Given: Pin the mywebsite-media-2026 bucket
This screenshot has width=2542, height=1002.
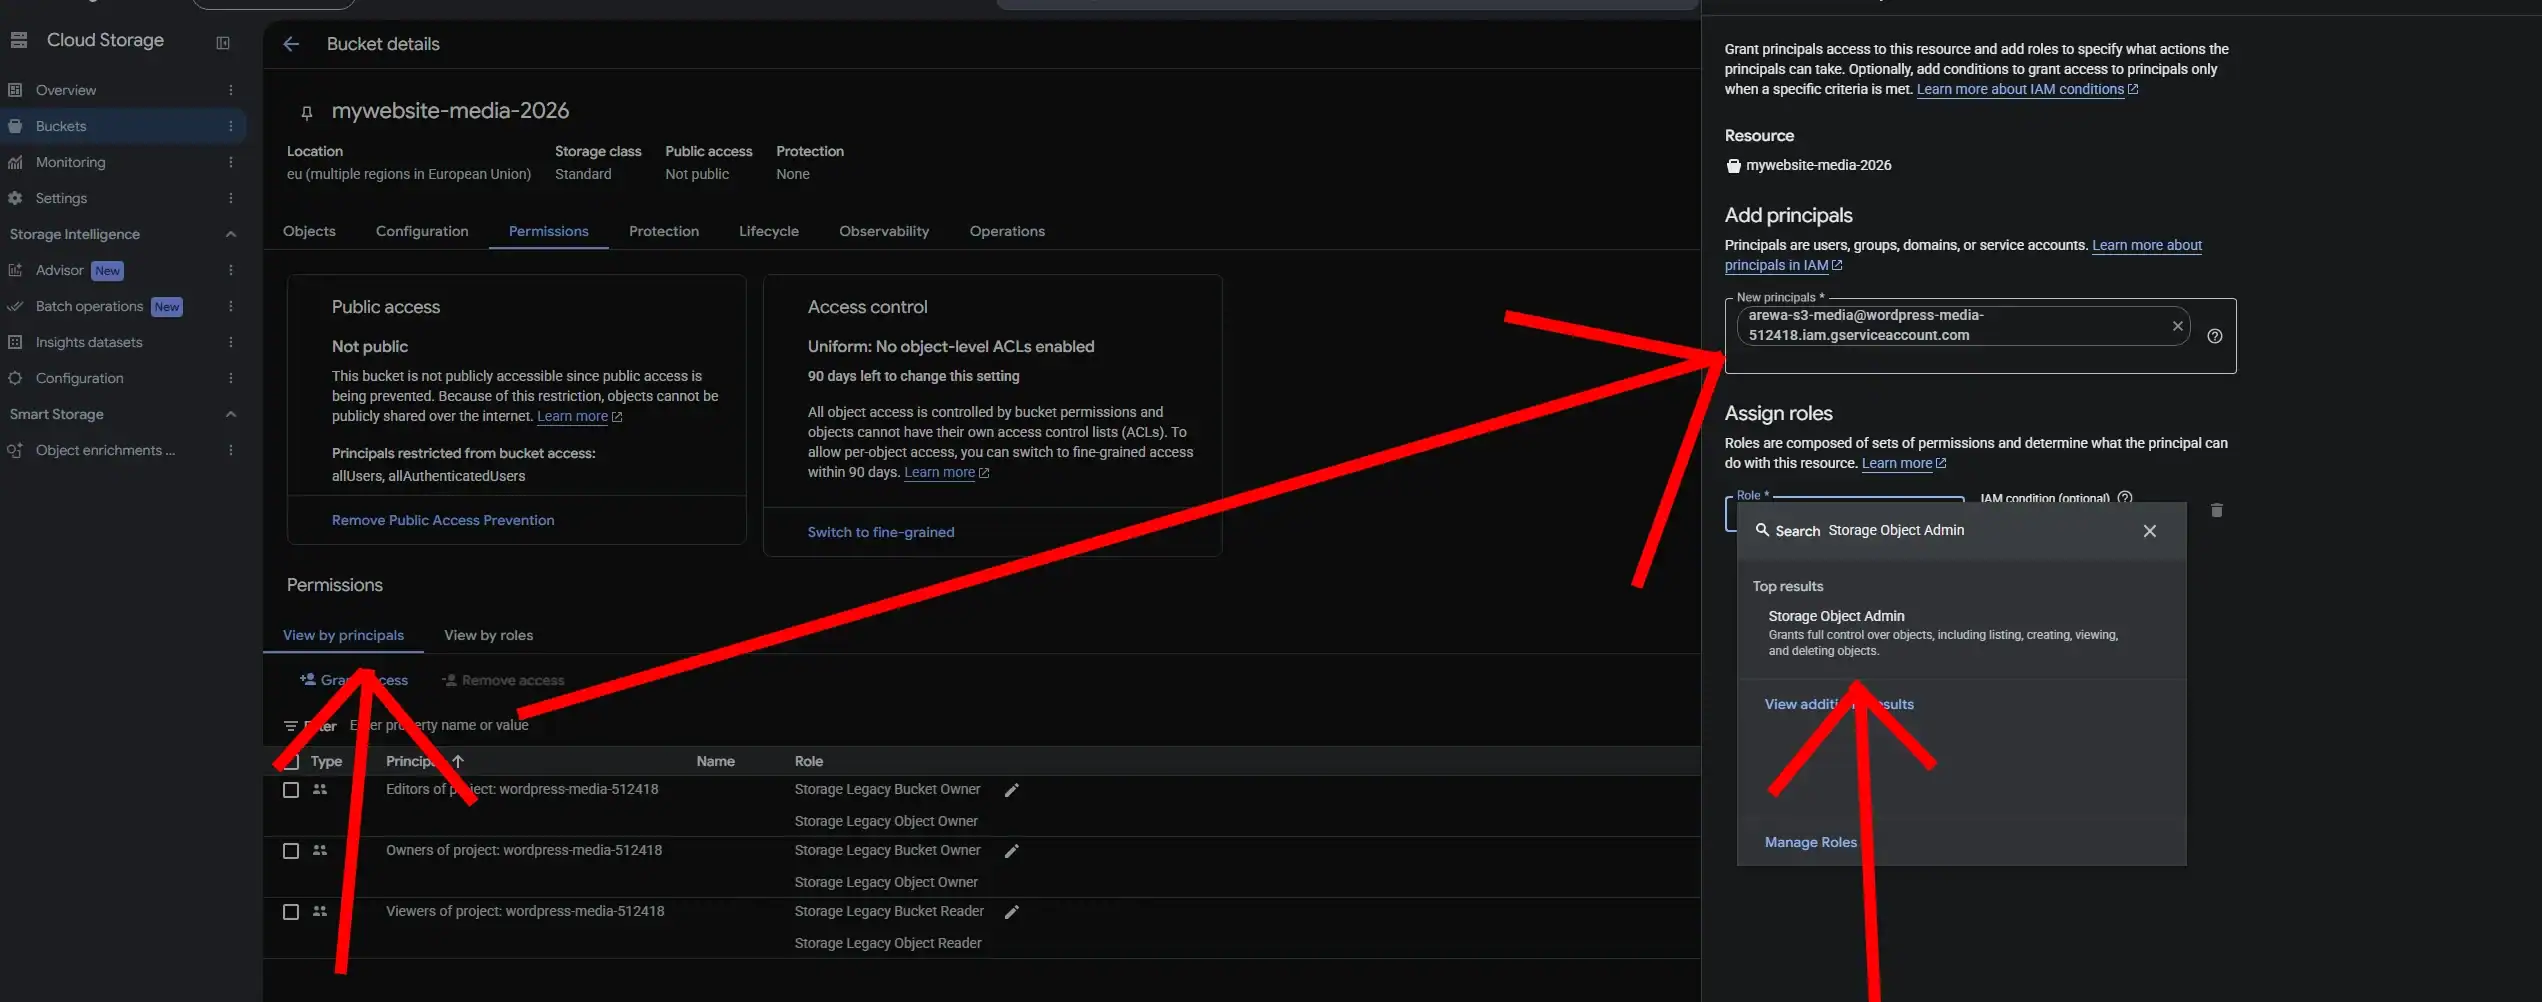Looking at the screenshot, I should coord(307,112).
